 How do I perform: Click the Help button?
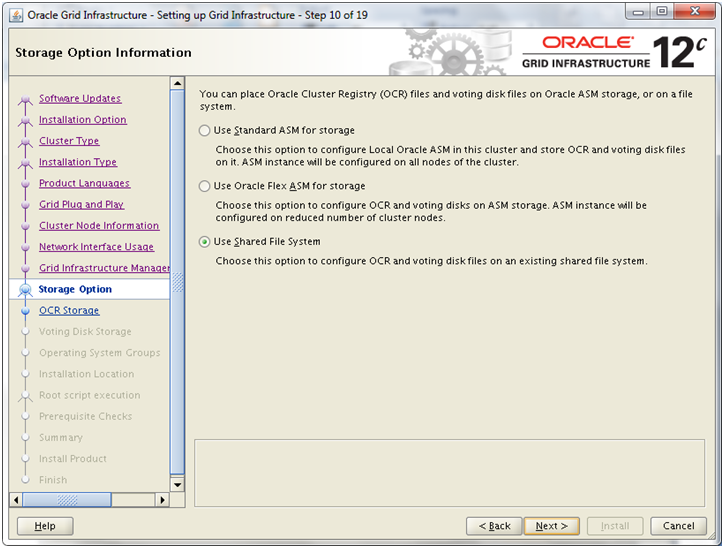(x=45, y=526)
